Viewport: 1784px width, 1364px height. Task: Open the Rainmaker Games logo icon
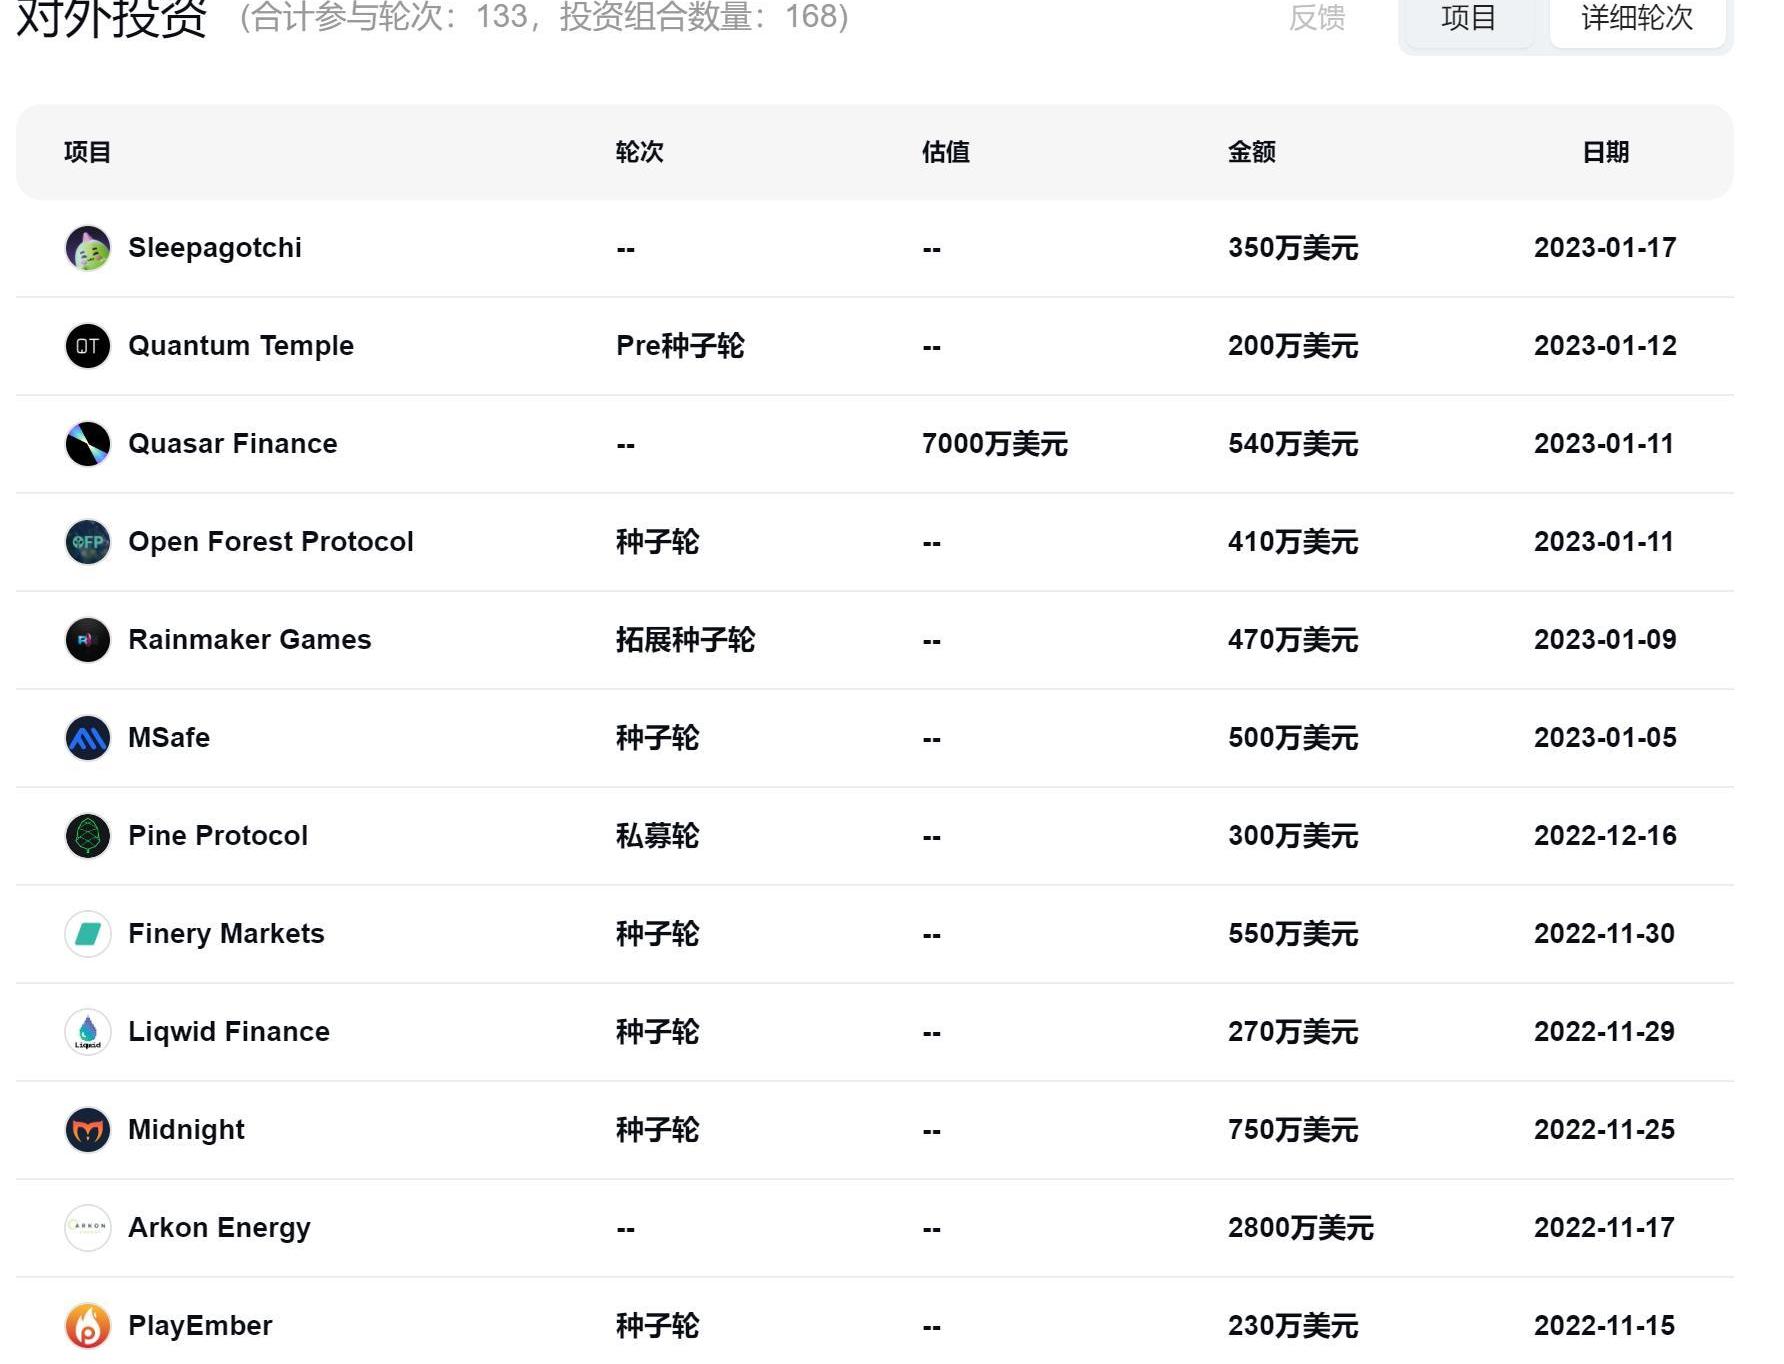(x=88, y=640)
